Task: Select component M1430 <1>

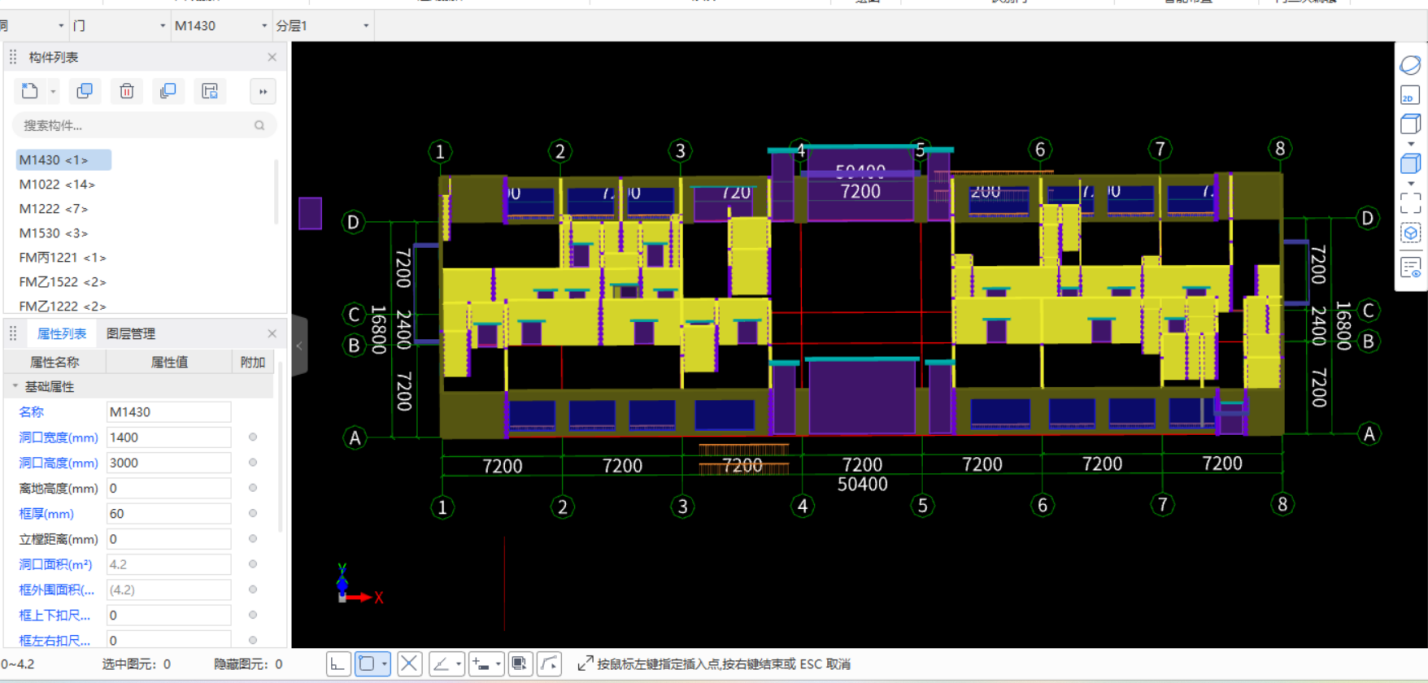Action: coord(63,160)
